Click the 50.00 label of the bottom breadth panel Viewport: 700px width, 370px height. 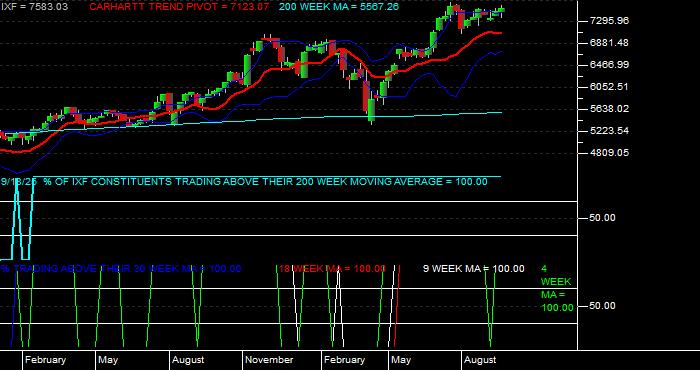pyautogui.click(x=602, y=306)
